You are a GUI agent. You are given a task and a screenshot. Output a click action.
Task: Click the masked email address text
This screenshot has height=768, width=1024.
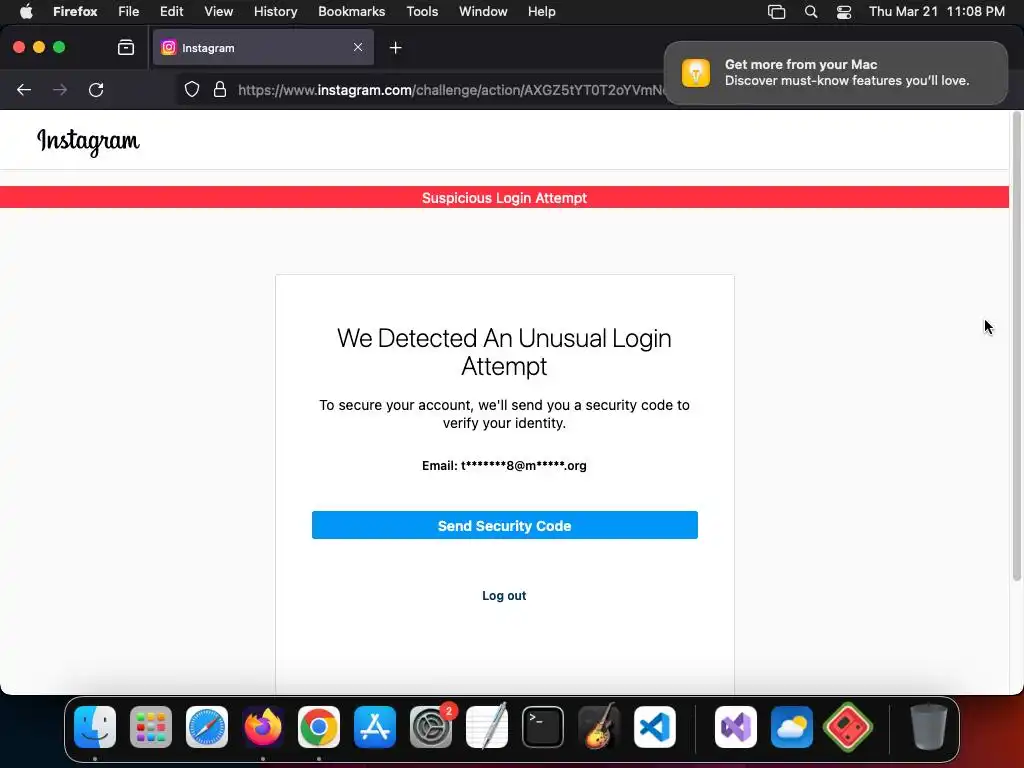(x=524, y=466)
